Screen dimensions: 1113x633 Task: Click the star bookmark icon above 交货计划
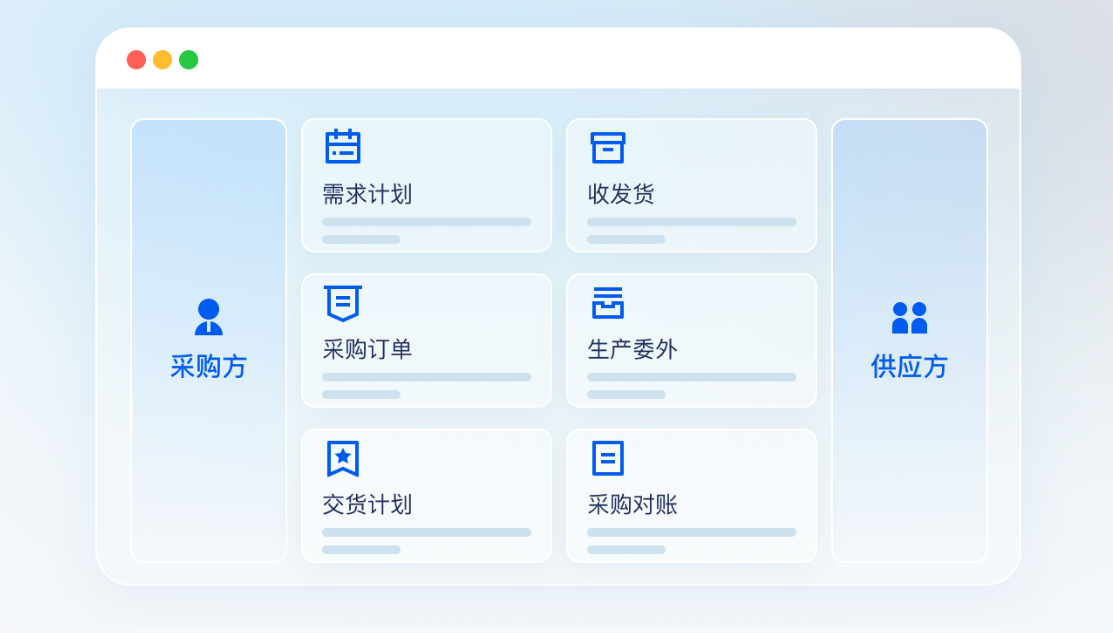click(x=343, y=458)
